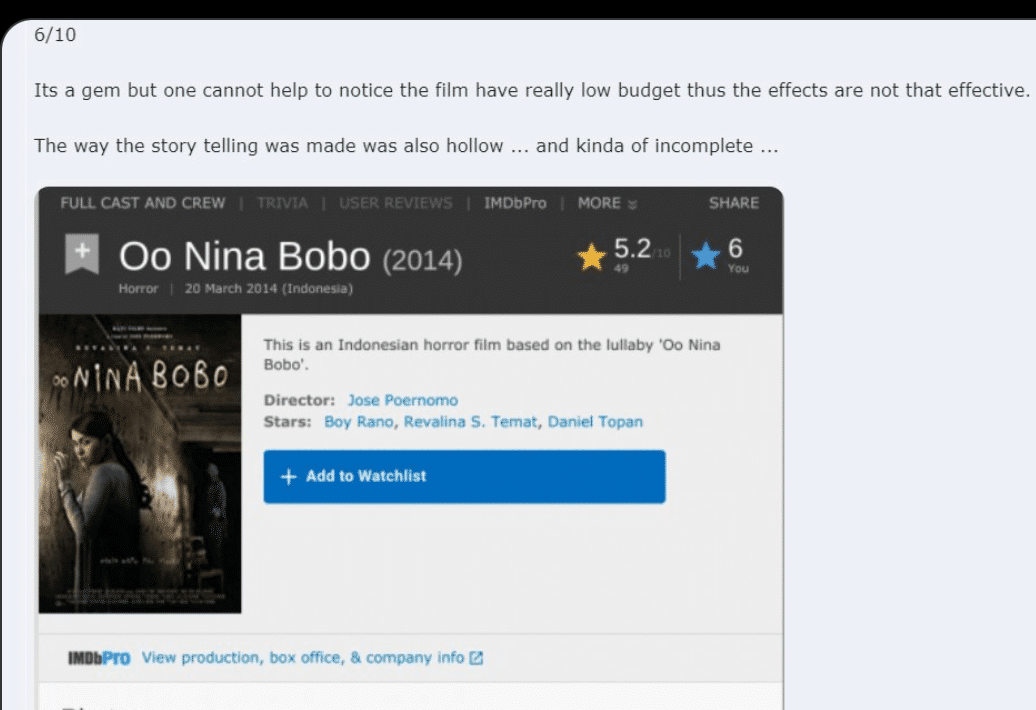Open the Daniel Topan link

pos(595,422)
